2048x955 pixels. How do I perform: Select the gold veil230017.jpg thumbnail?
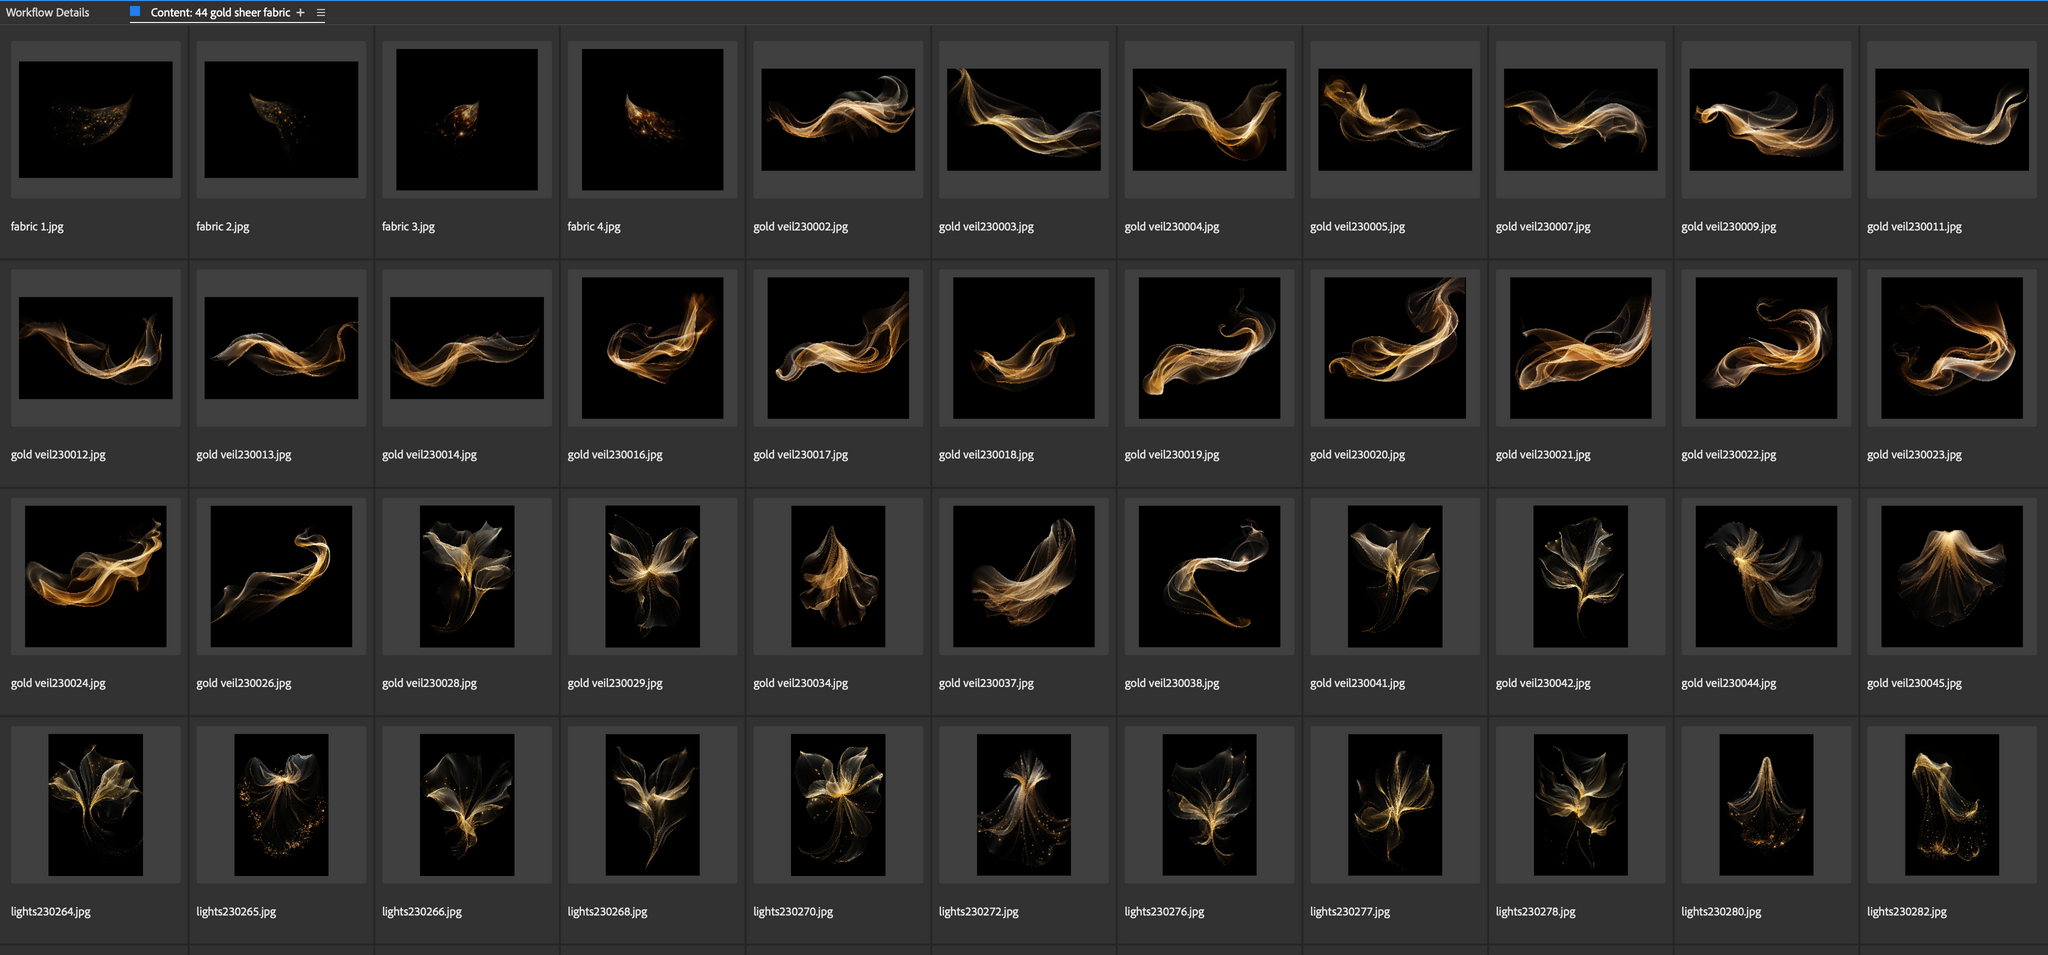838,348
